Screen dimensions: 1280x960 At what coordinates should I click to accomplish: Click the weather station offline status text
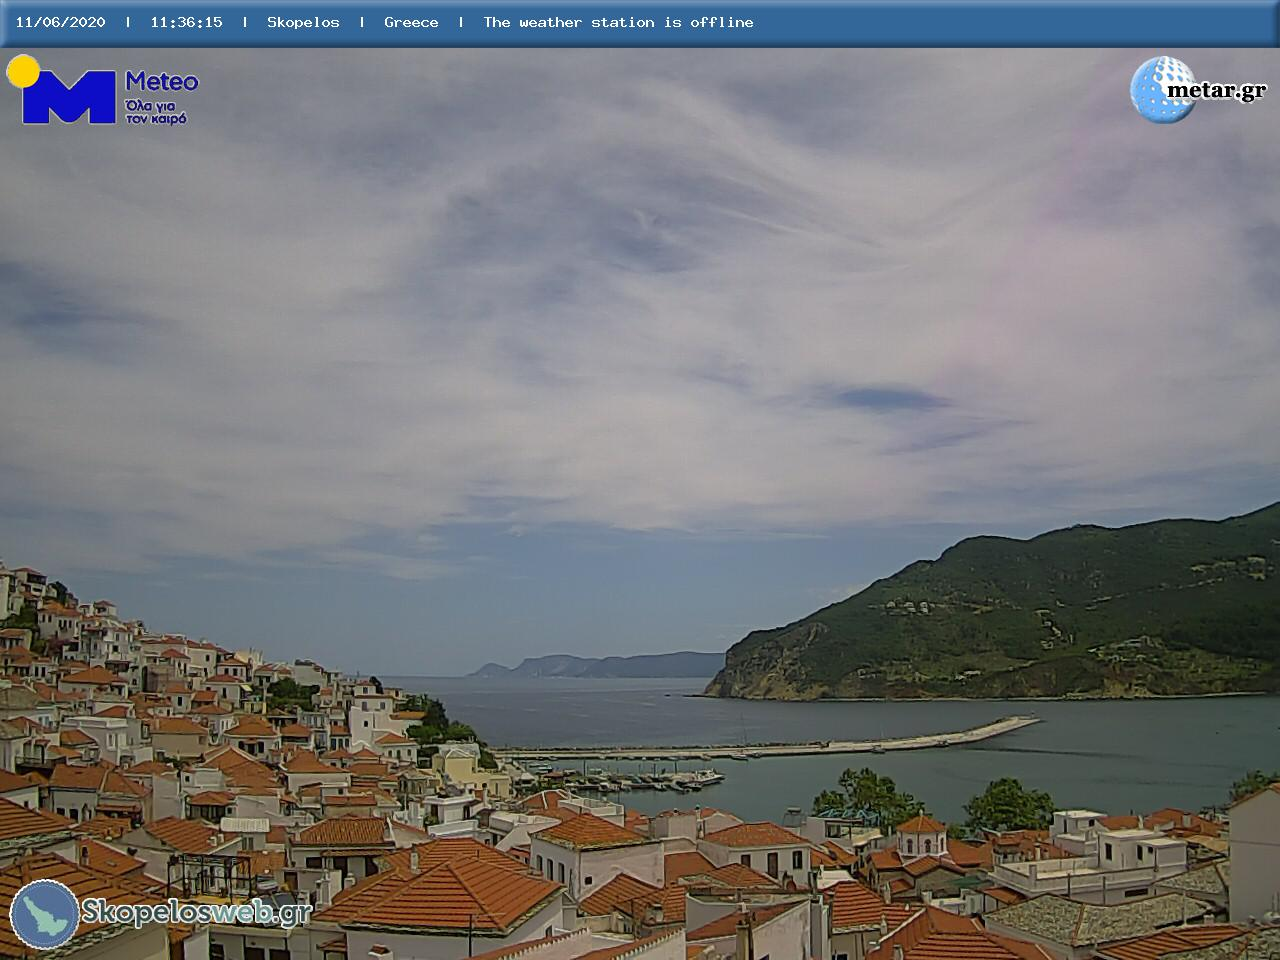pos(618,22)
